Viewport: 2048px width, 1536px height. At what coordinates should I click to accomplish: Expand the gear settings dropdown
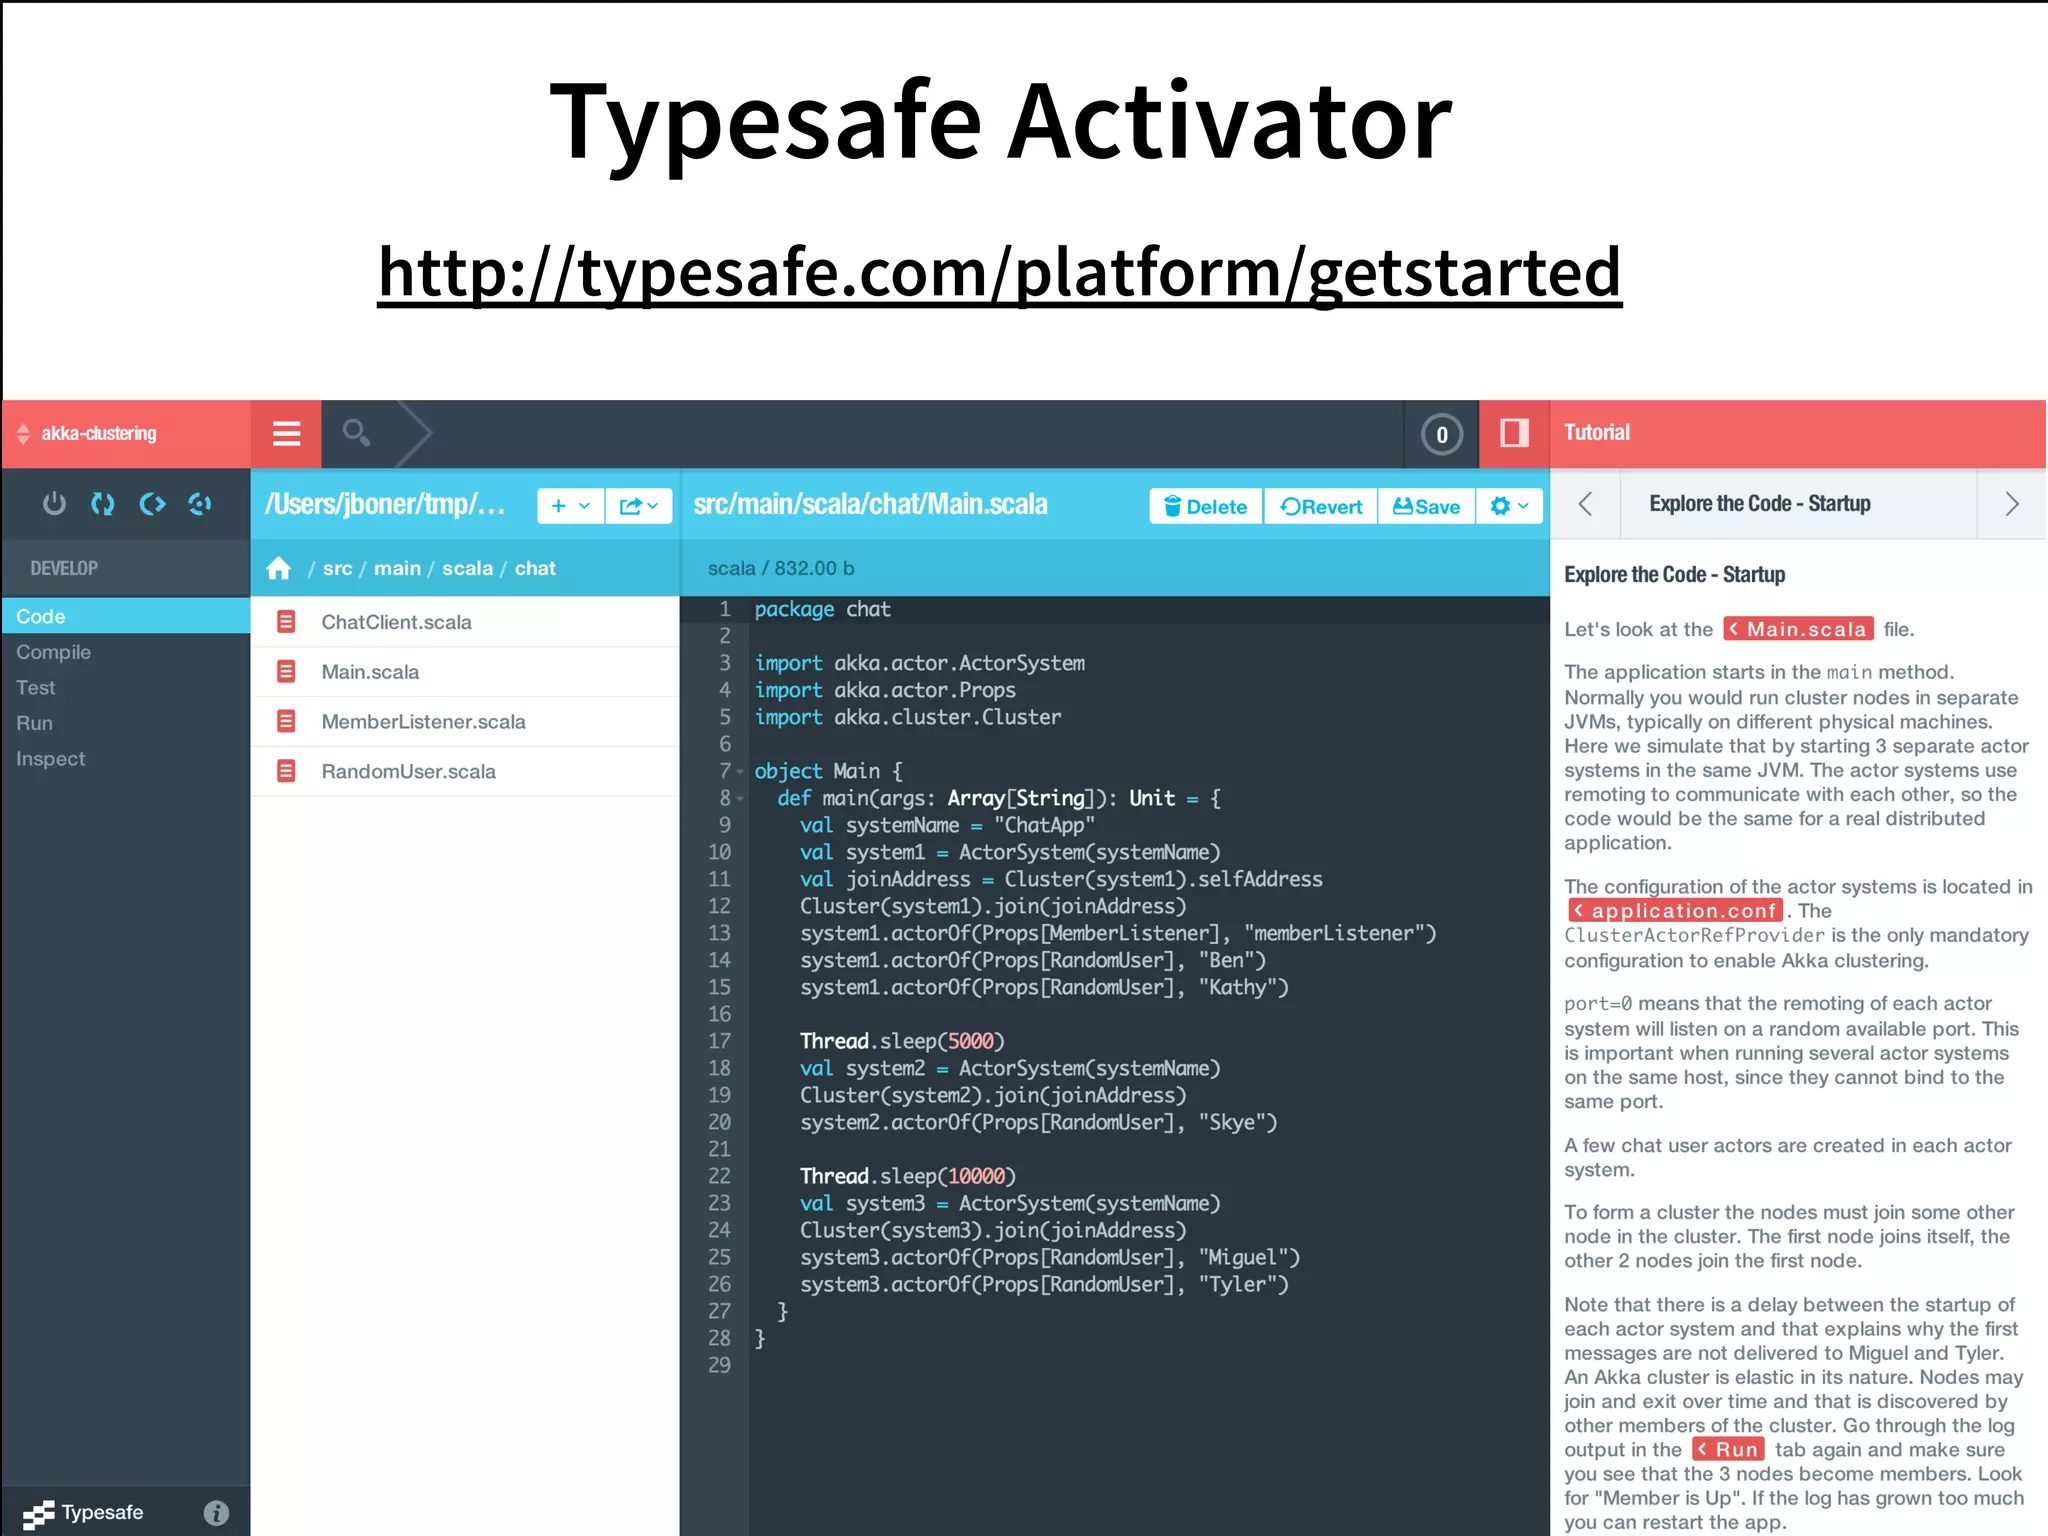1509,506
